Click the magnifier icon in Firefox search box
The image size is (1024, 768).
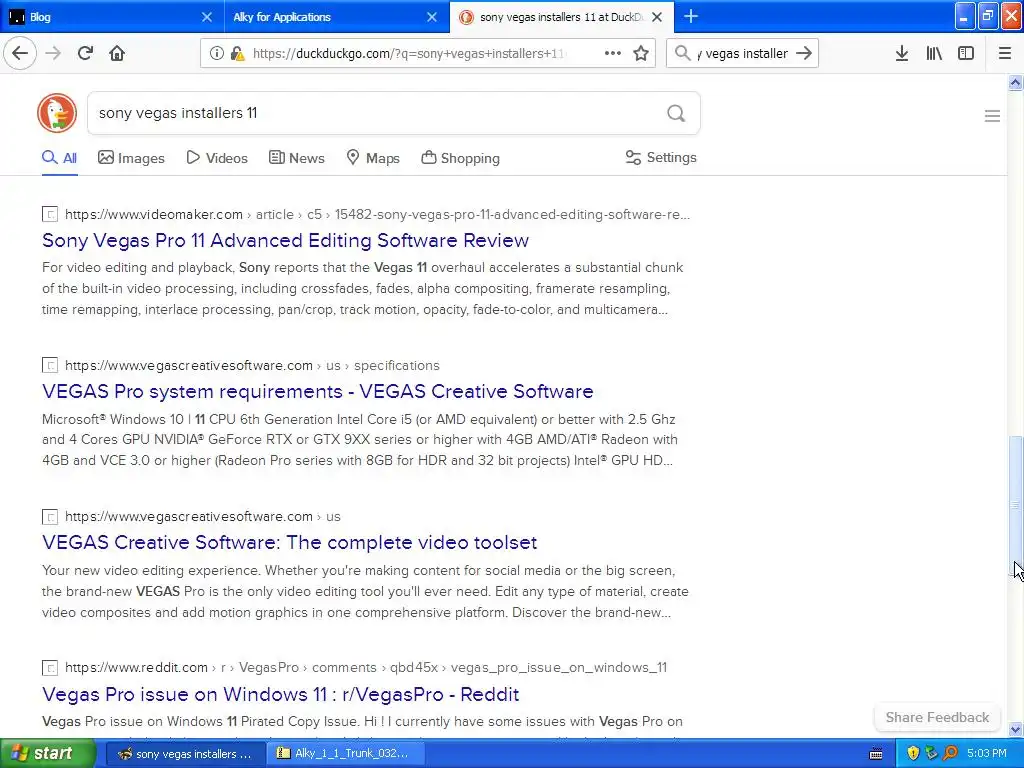coord(682,53)
